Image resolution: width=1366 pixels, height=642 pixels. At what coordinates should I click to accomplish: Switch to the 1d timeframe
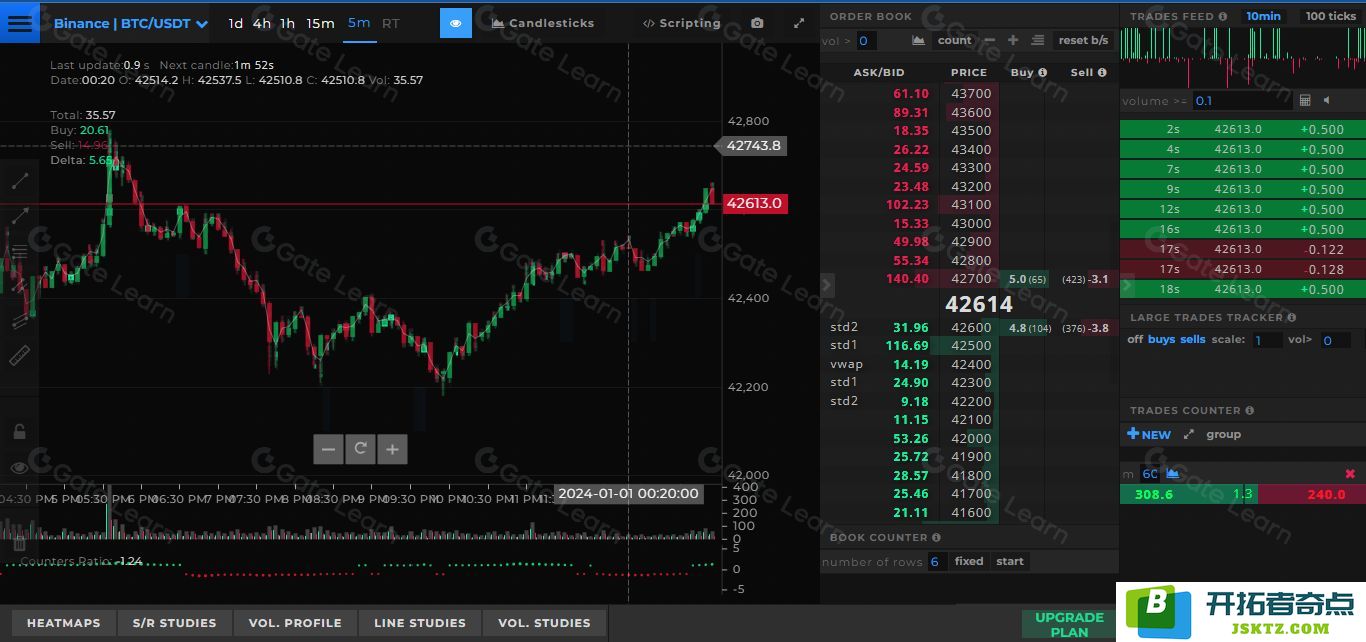[236, 23]
